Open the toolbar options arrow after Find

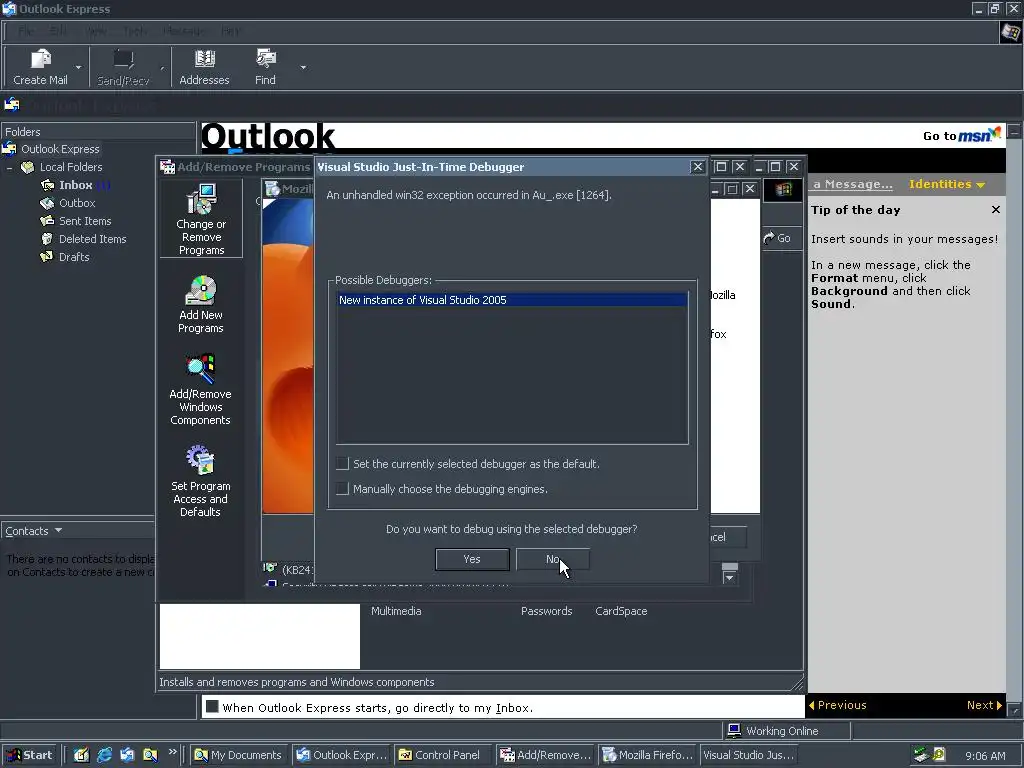(x=303, y=67)
